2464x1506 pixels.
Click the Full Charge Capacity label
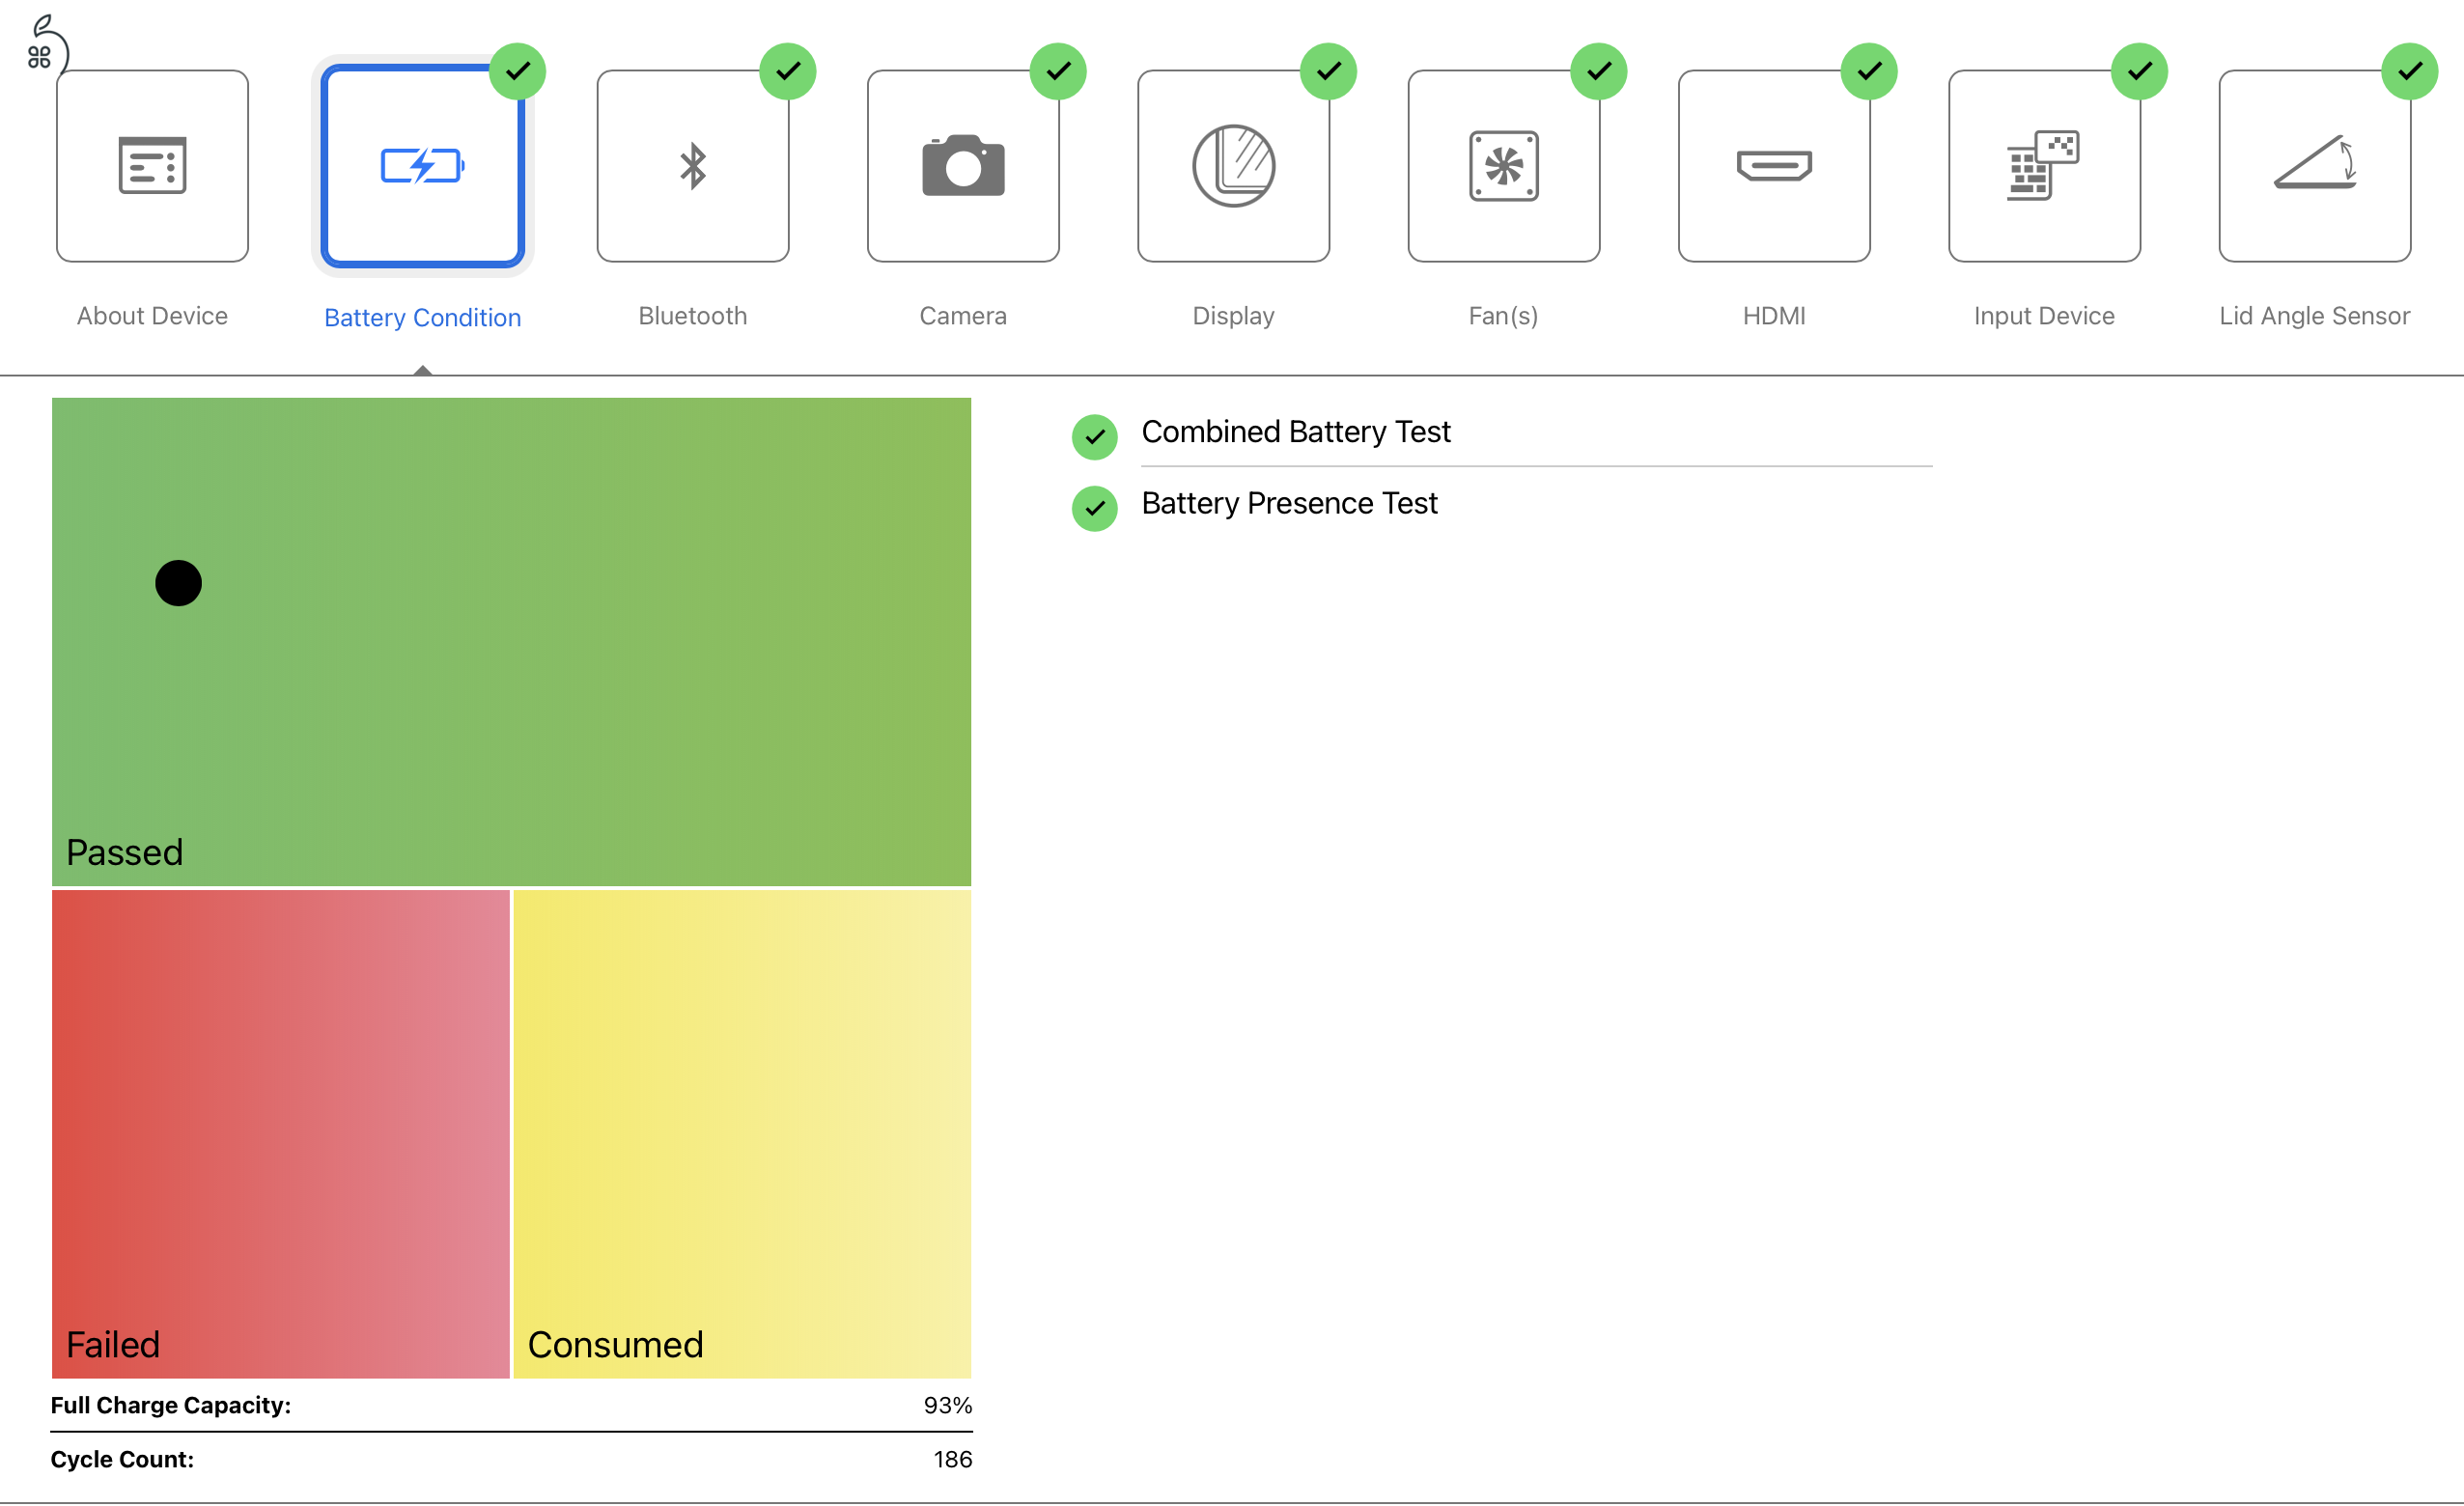pyautogui.click(x=171, y=1405)
